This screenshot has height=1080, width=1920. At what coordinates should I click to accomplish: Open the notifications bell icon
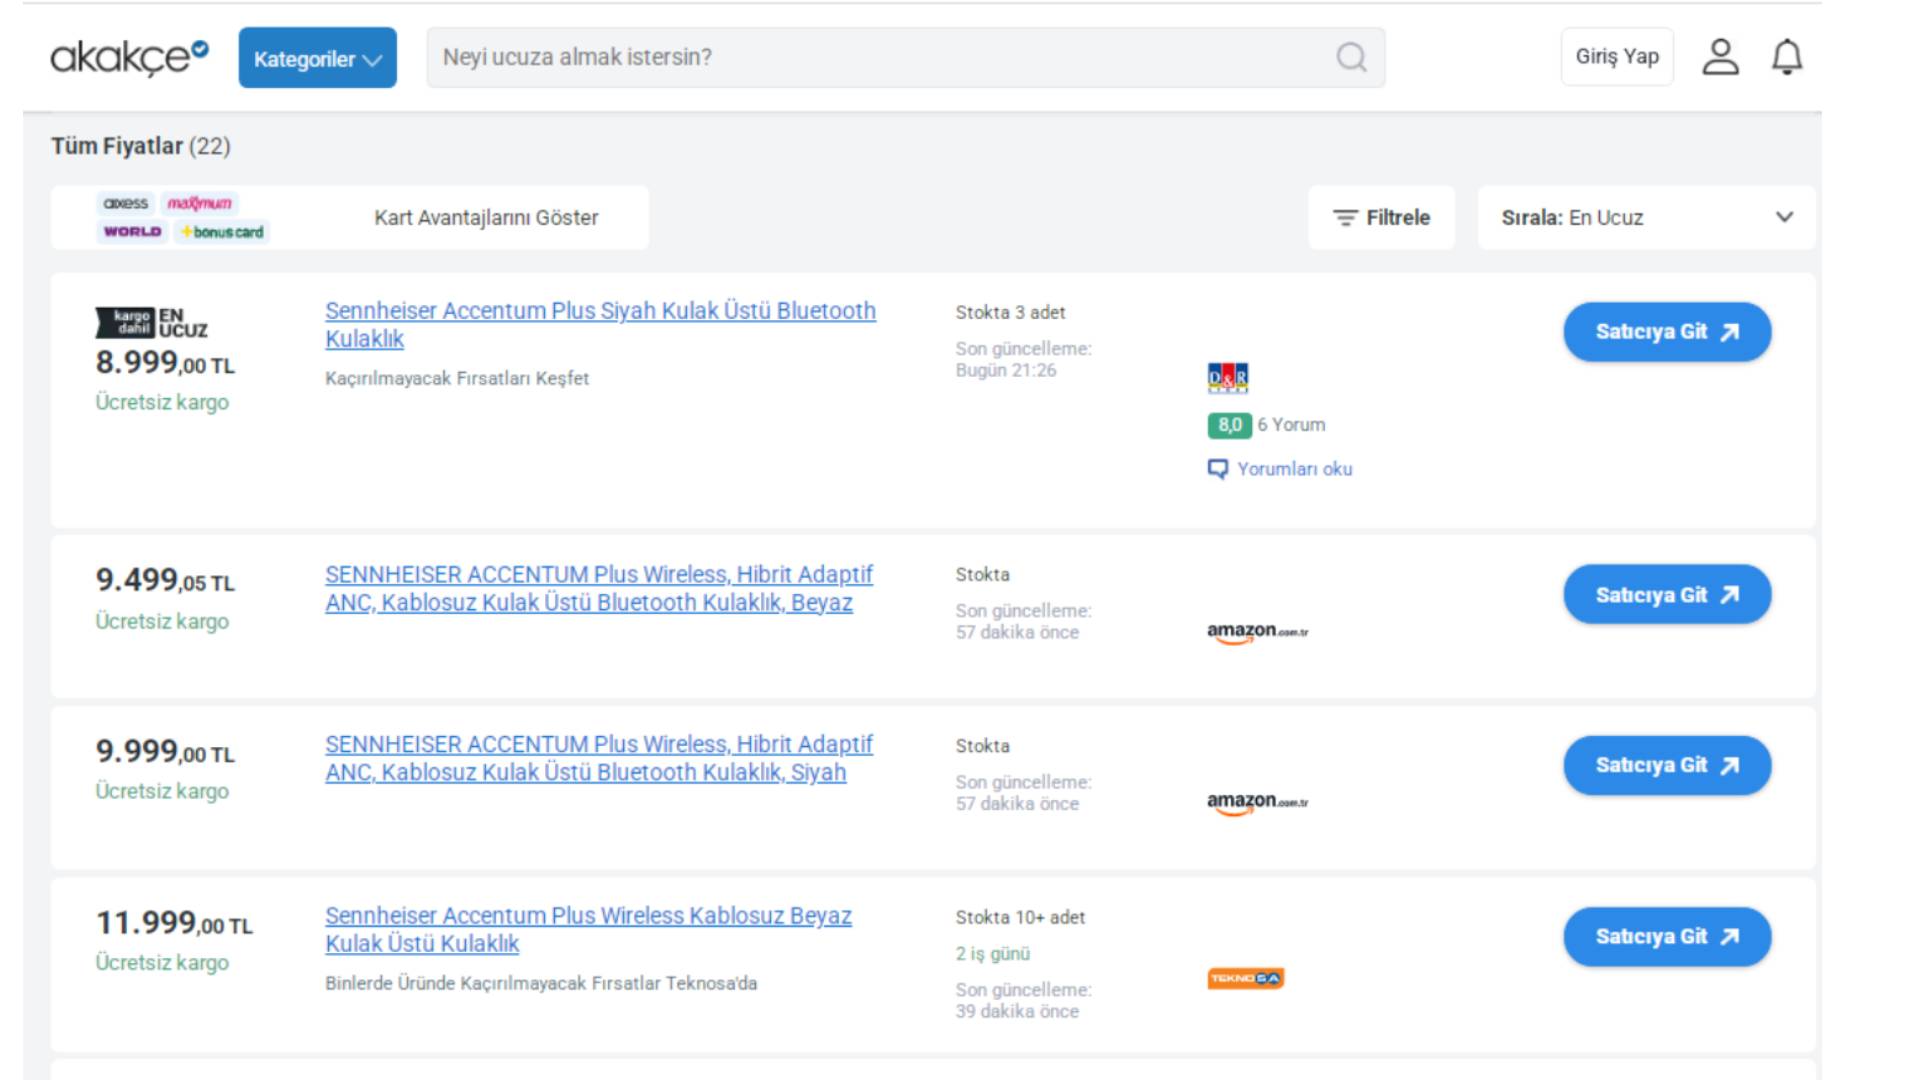click(1787, 57)
